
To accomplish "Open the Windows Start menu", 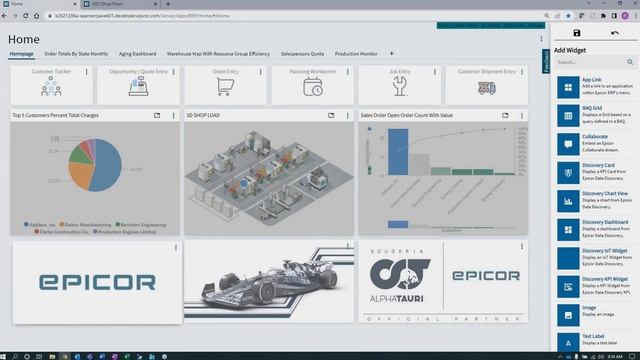I will point(3,356).
